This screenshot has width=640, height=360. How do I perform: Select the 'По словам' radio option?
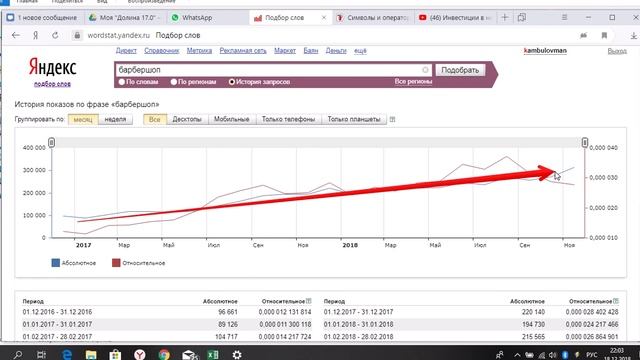coord(122,82)
